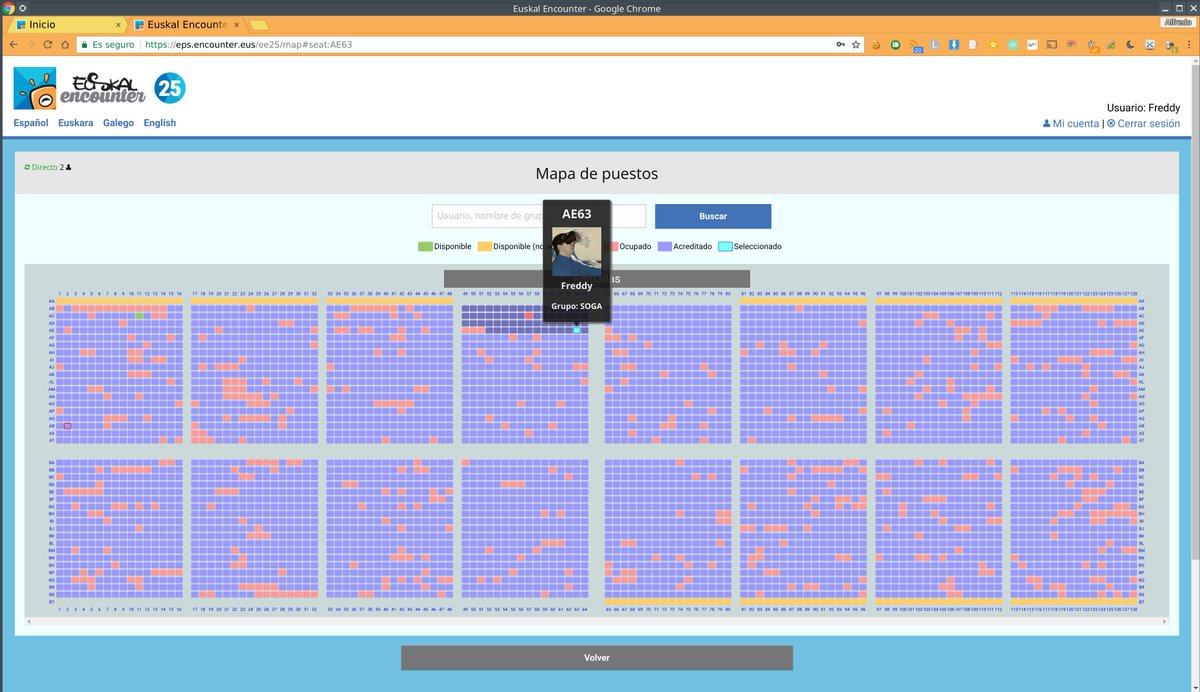Image resolution: width=1200 pixels, height=692 pixels.
Task: Go back with browser back arrow
Action: pyautogui.click(x=14, y=45)
